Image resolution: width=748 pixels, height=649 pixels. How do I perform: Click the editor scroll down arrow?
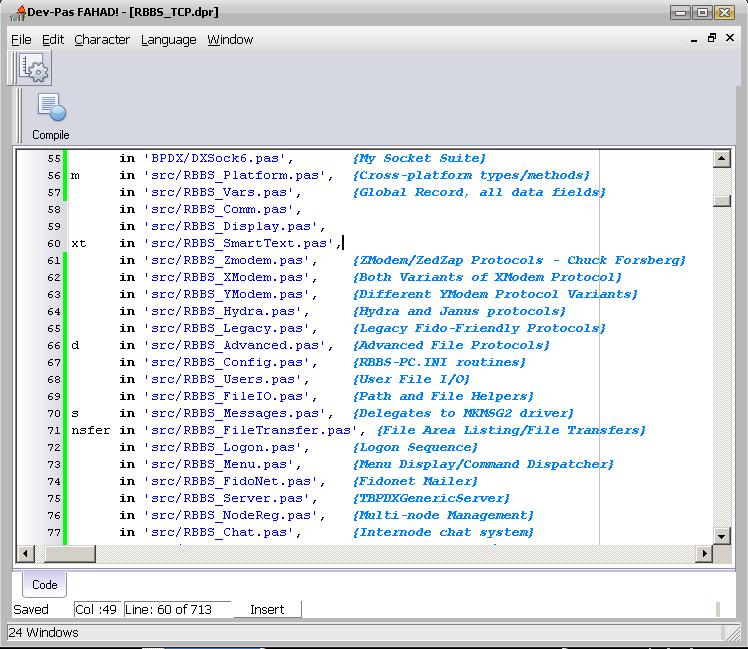tap(721, 536)
